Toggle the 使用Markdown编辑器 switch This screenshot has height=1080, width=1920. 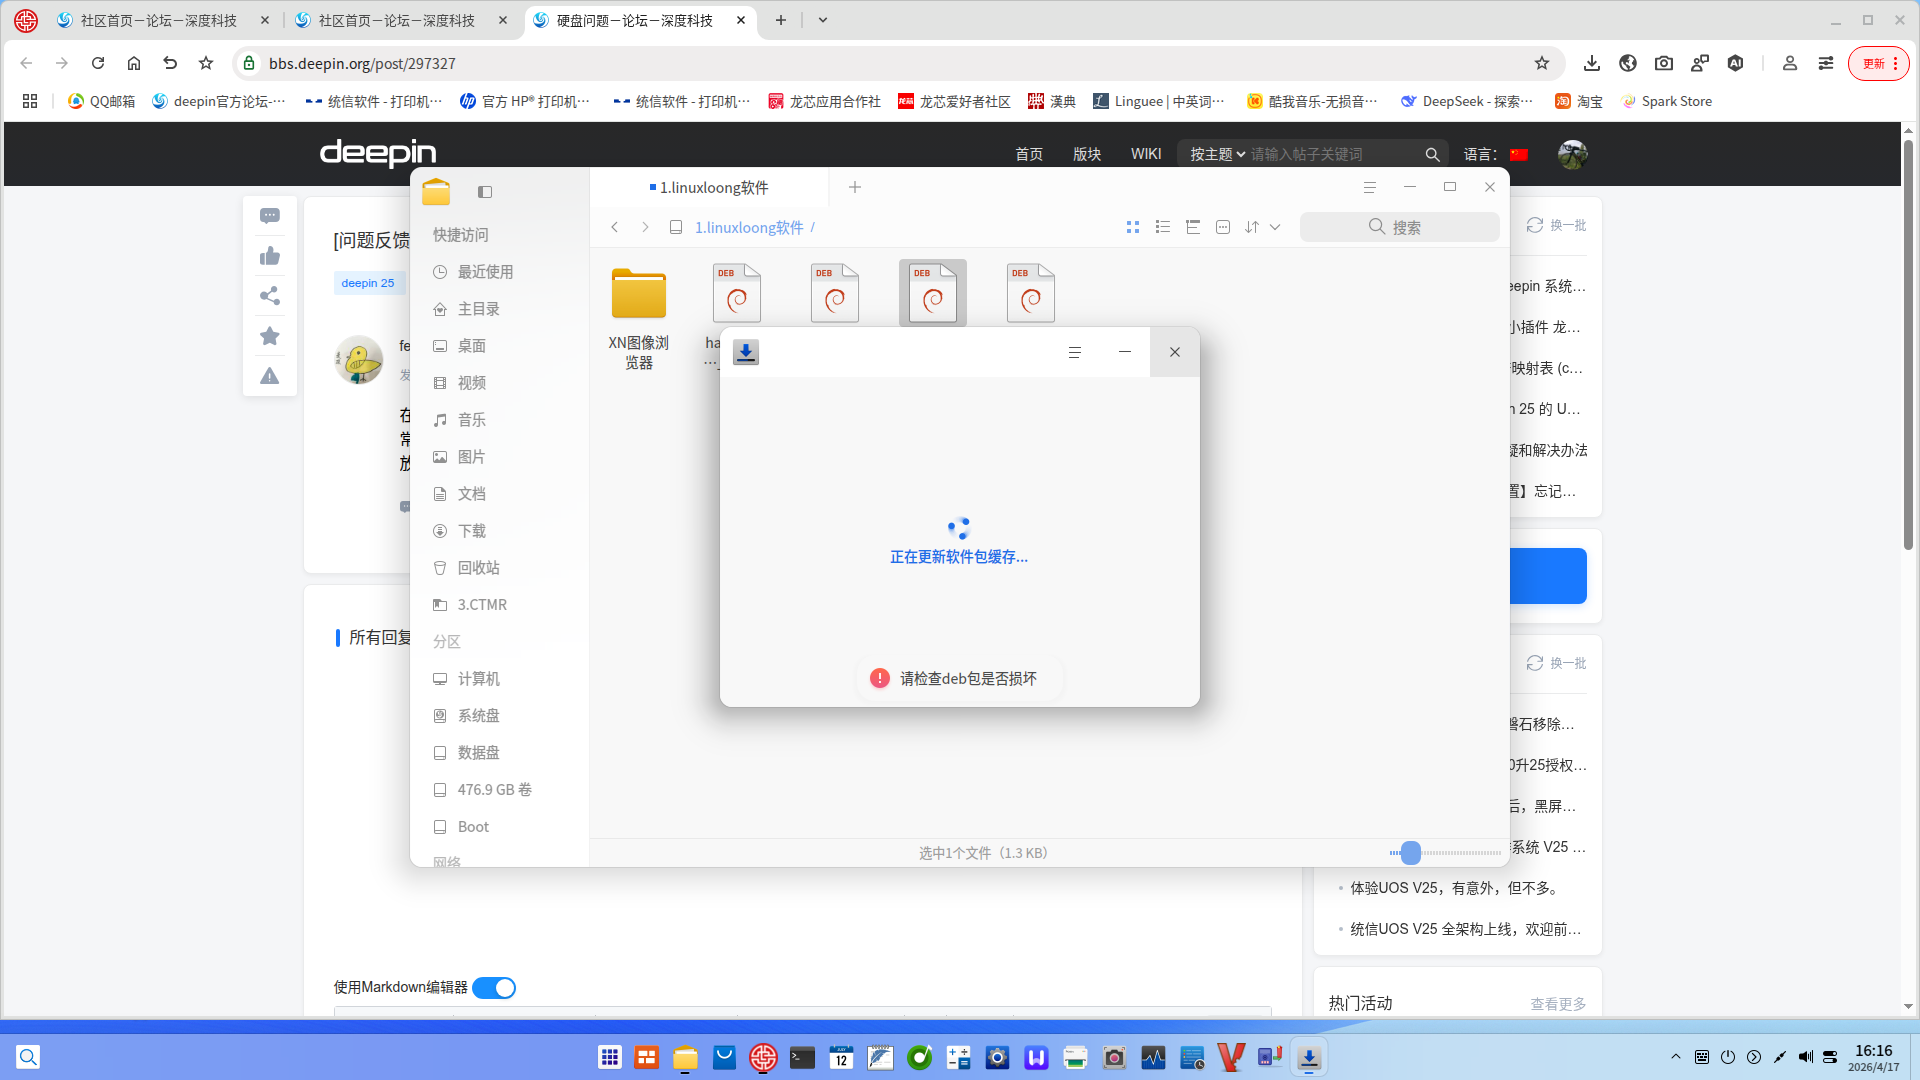493,987
